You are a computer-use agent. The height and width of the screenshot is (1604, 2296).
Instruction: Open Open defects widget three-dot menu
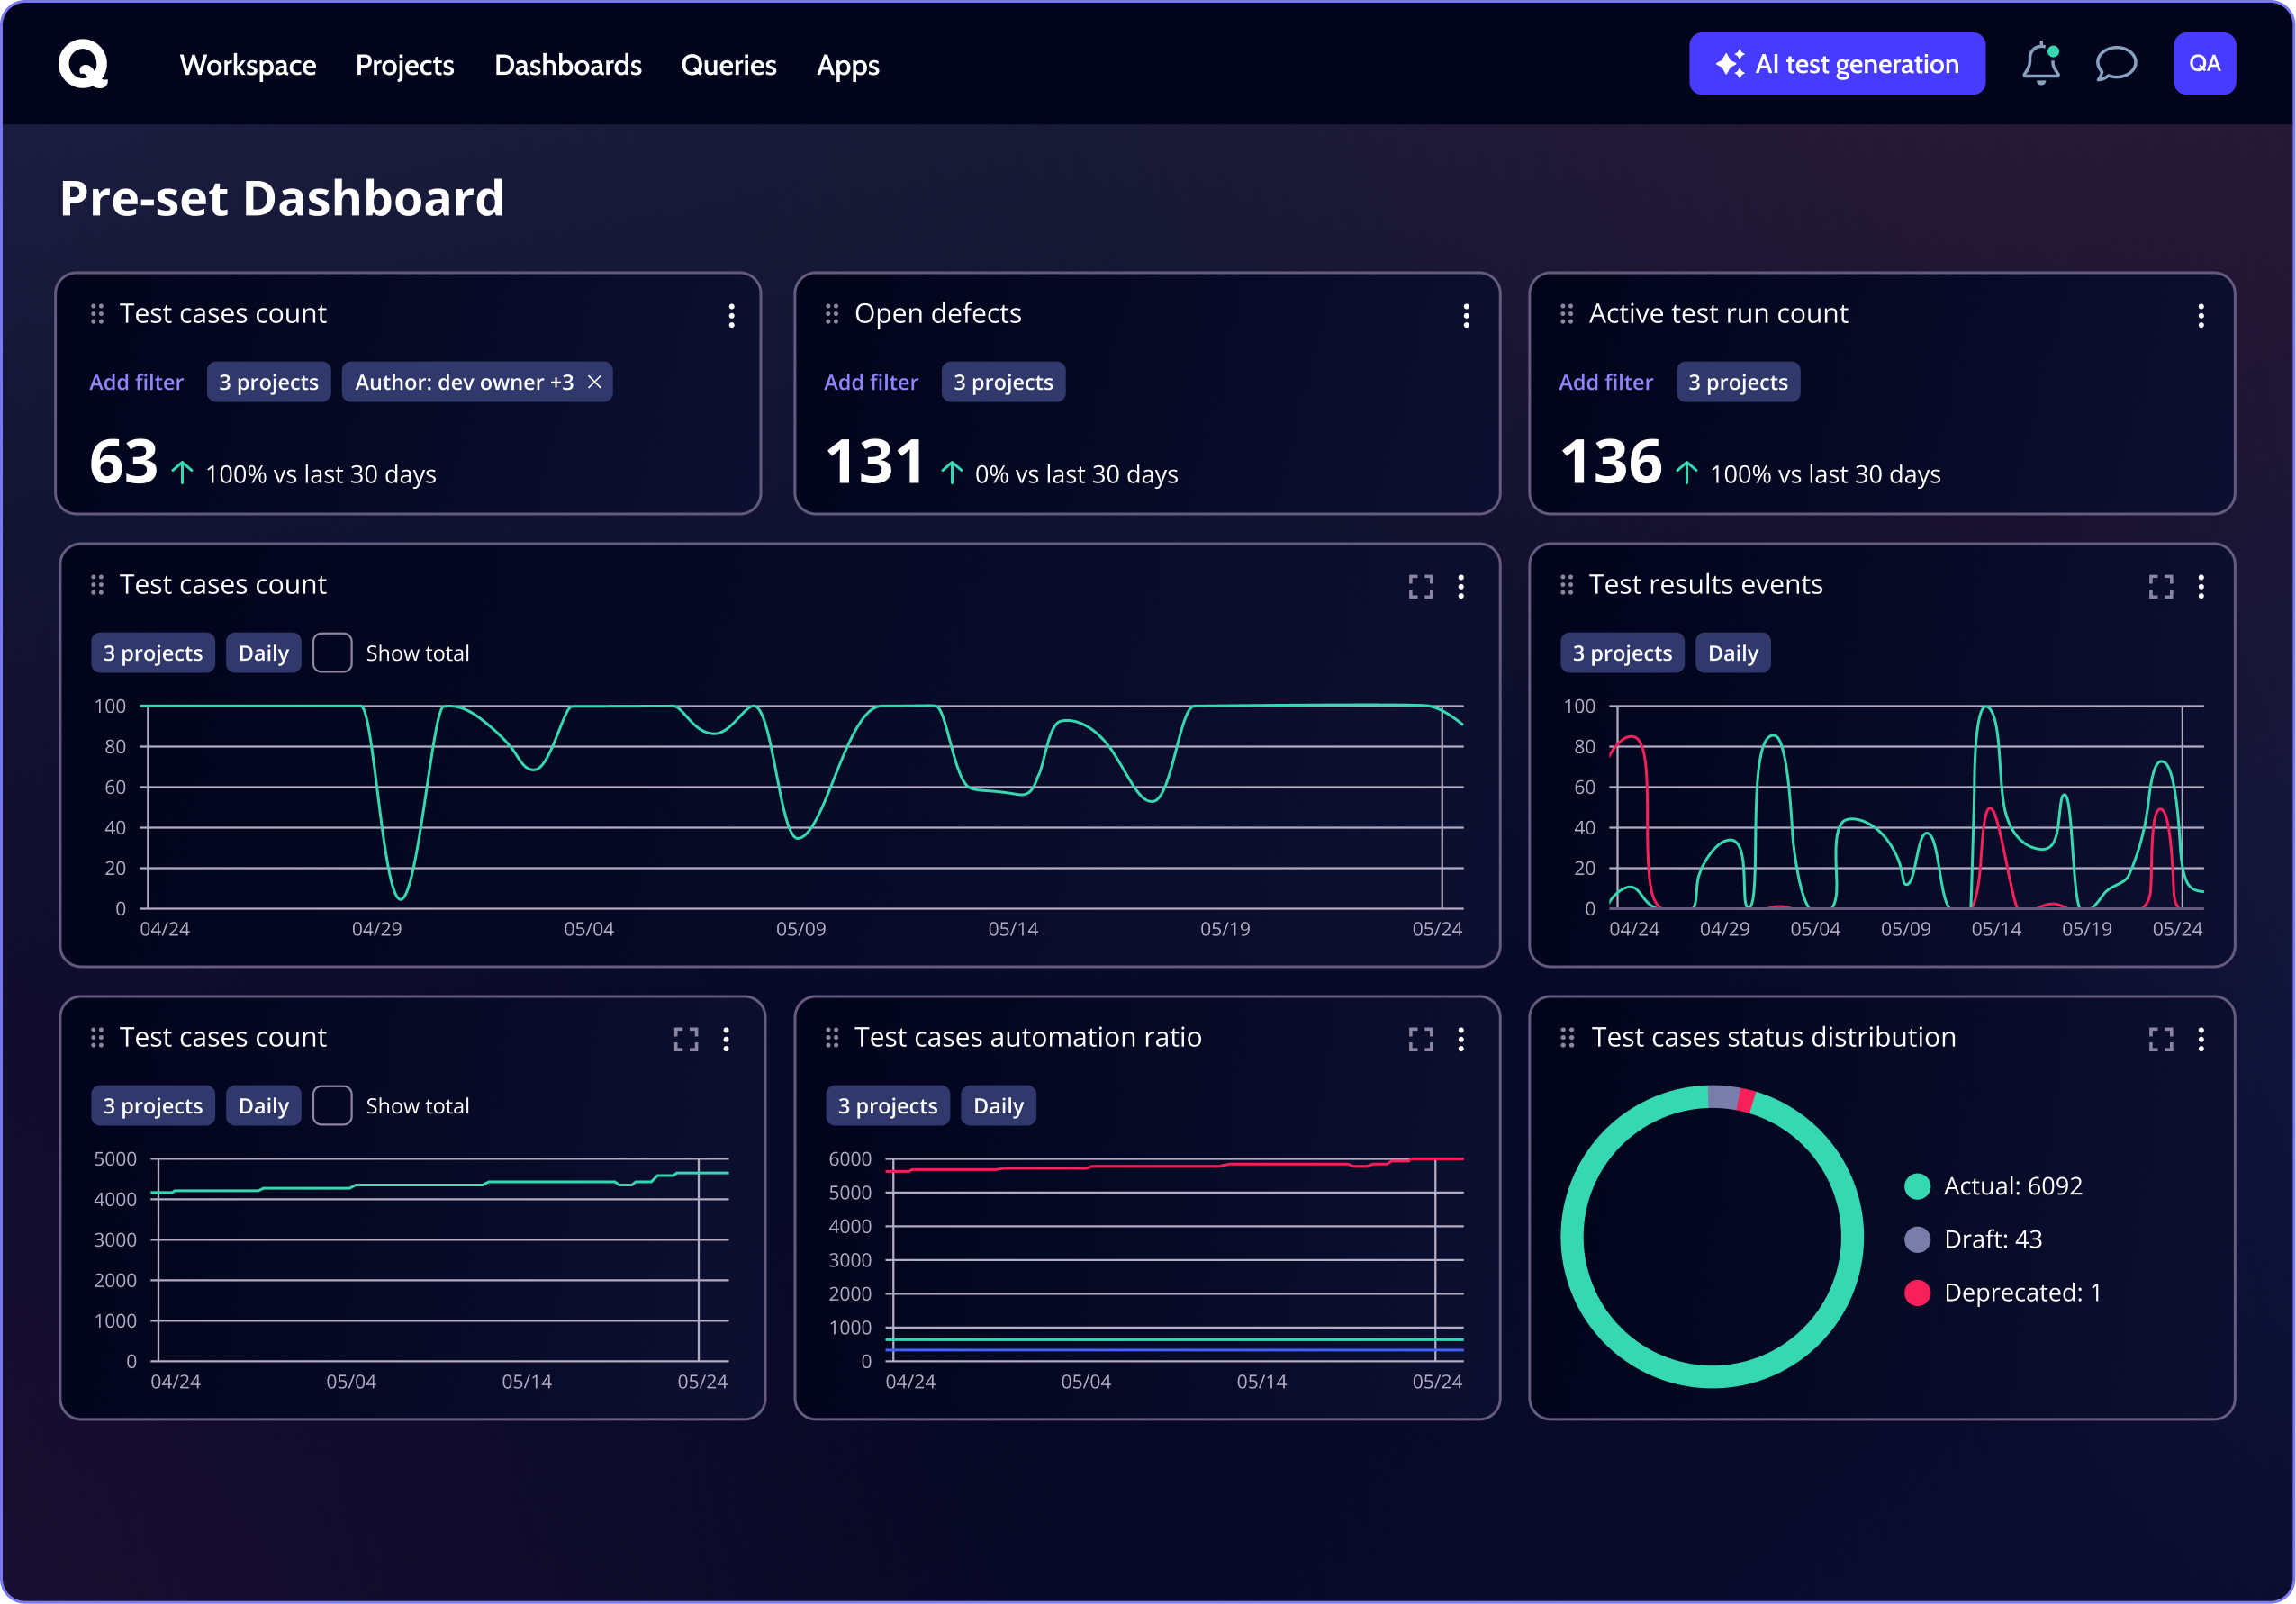[x=1466, y=316]
